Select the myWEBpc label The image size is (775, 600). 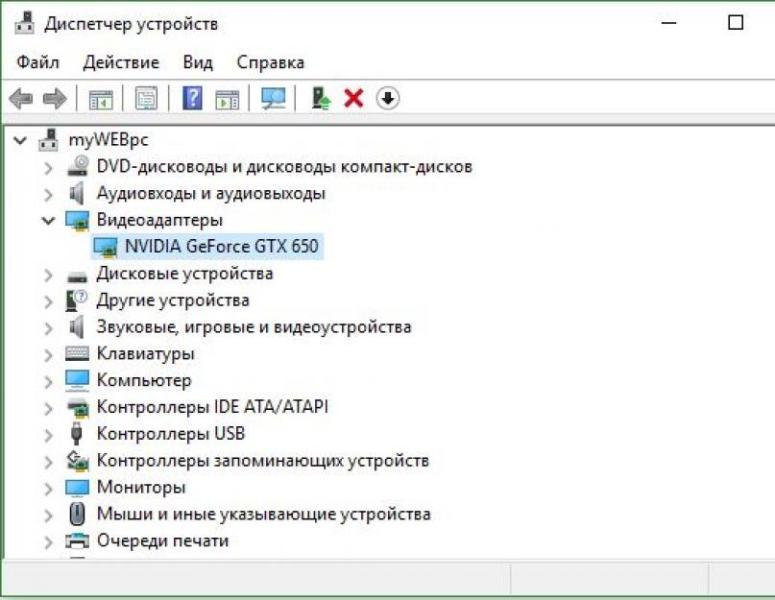point(108,139)
